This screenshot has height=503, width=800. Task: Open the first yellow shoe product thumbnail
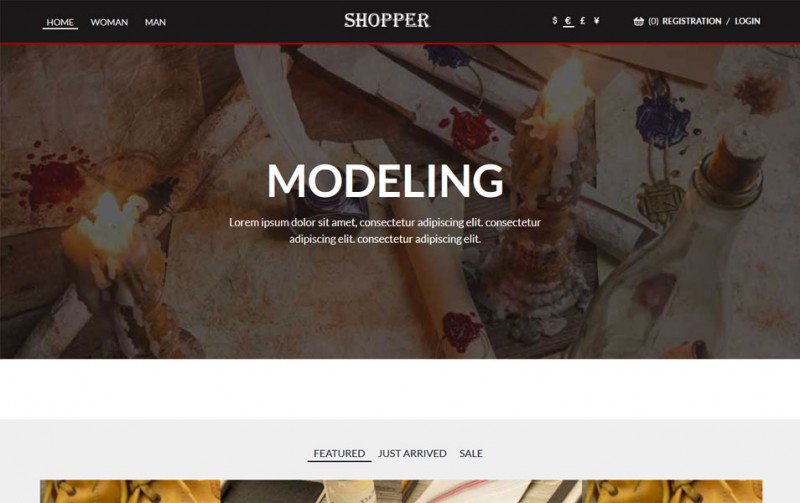coord(130,491)
